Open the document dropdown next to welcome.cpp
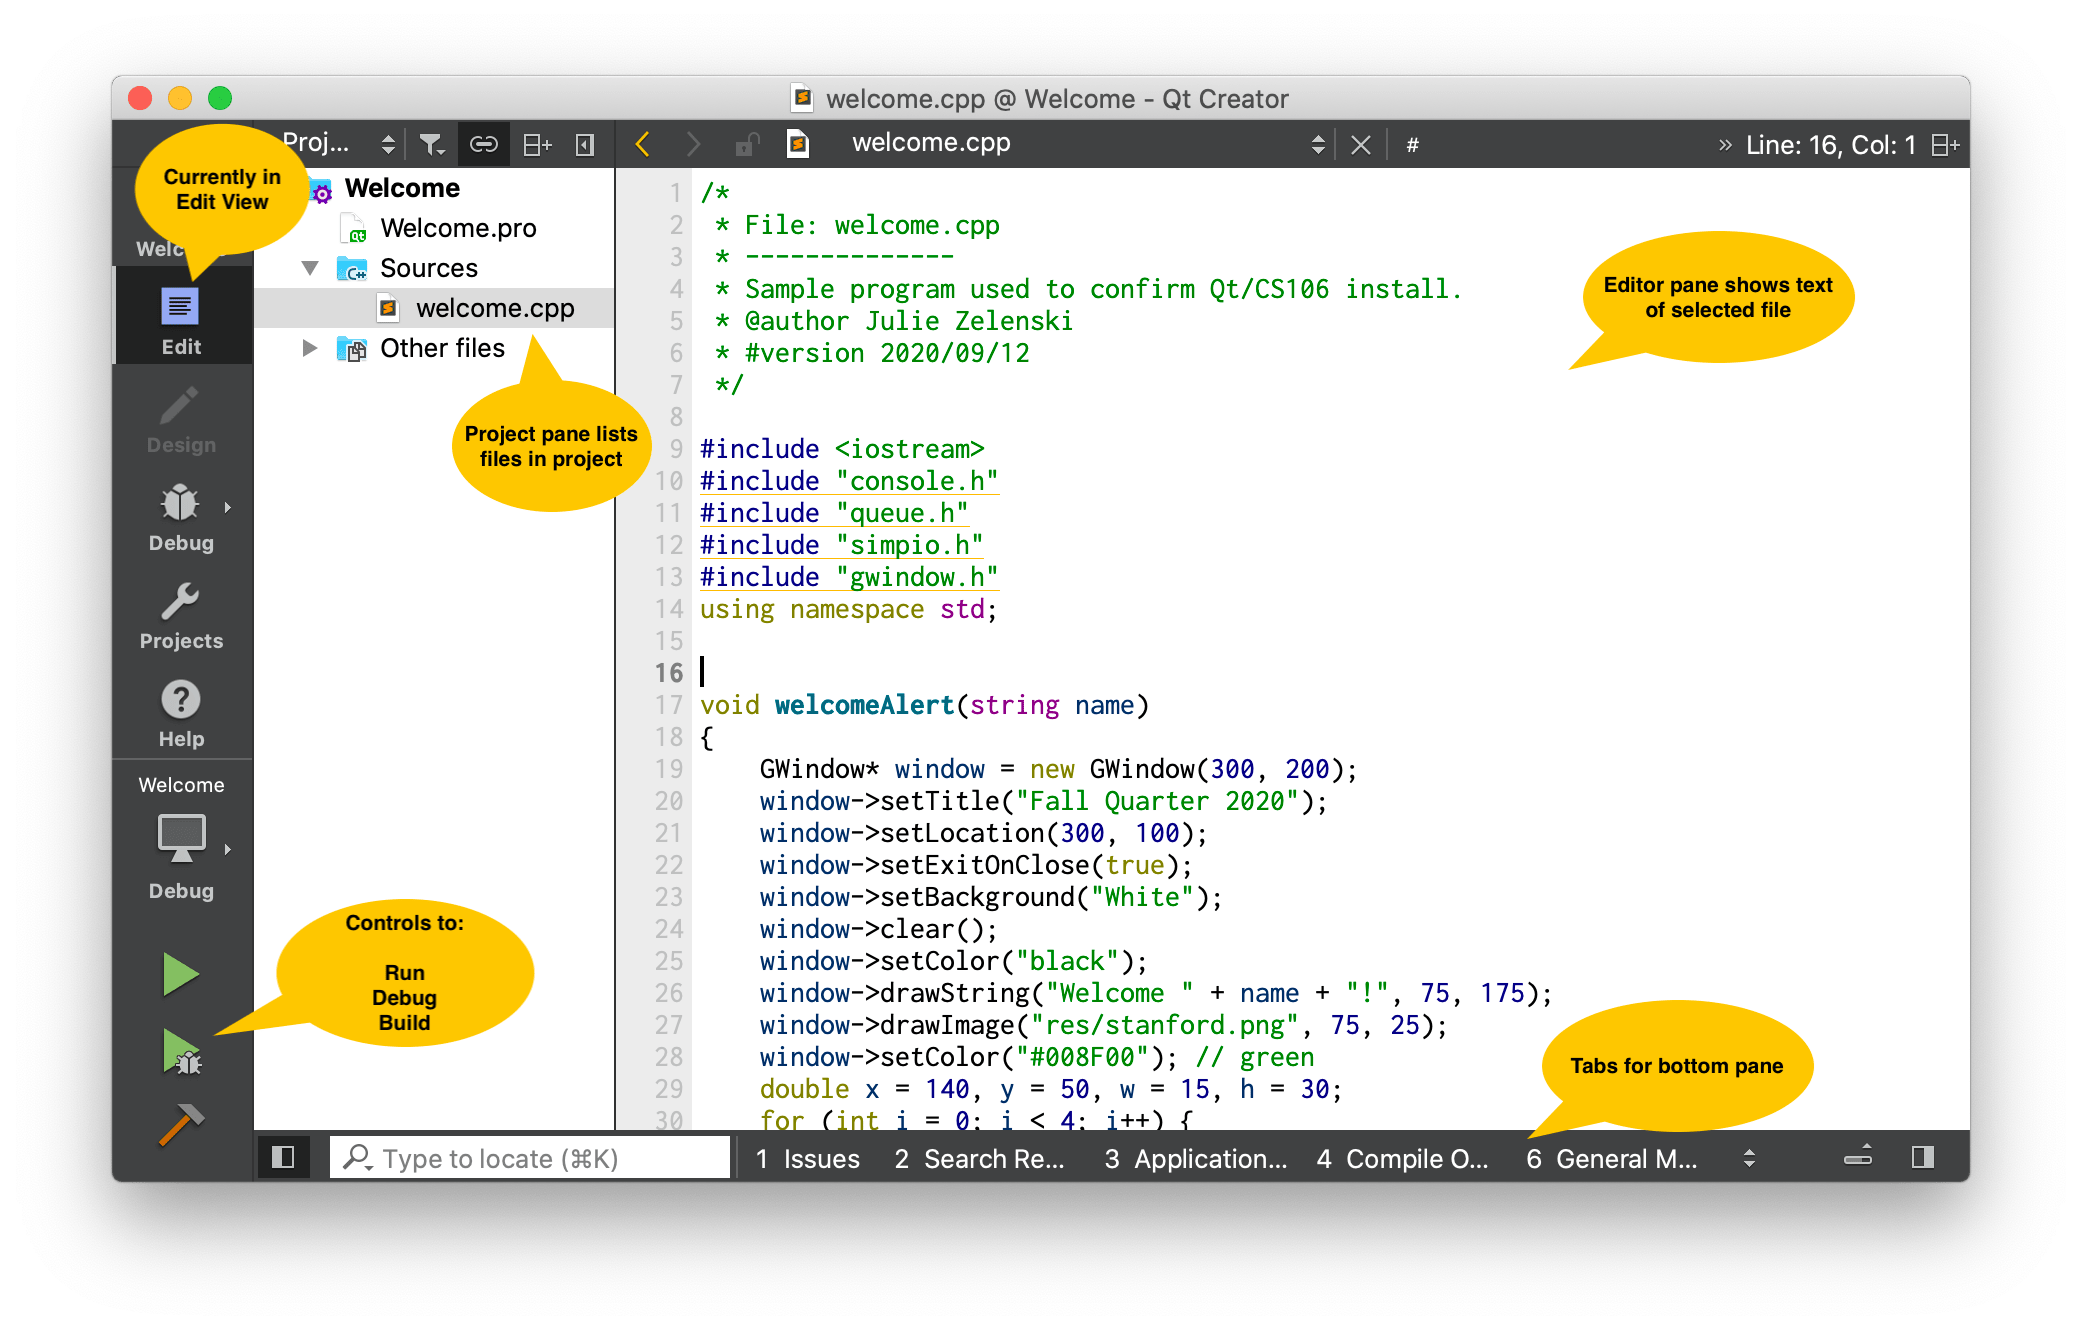 tap(1320, 143)
